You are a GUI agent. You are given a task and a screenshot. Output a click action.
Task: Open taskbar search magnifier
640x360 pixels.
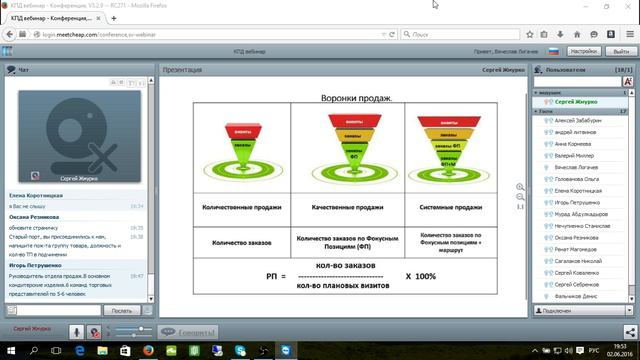coord(34,351)
